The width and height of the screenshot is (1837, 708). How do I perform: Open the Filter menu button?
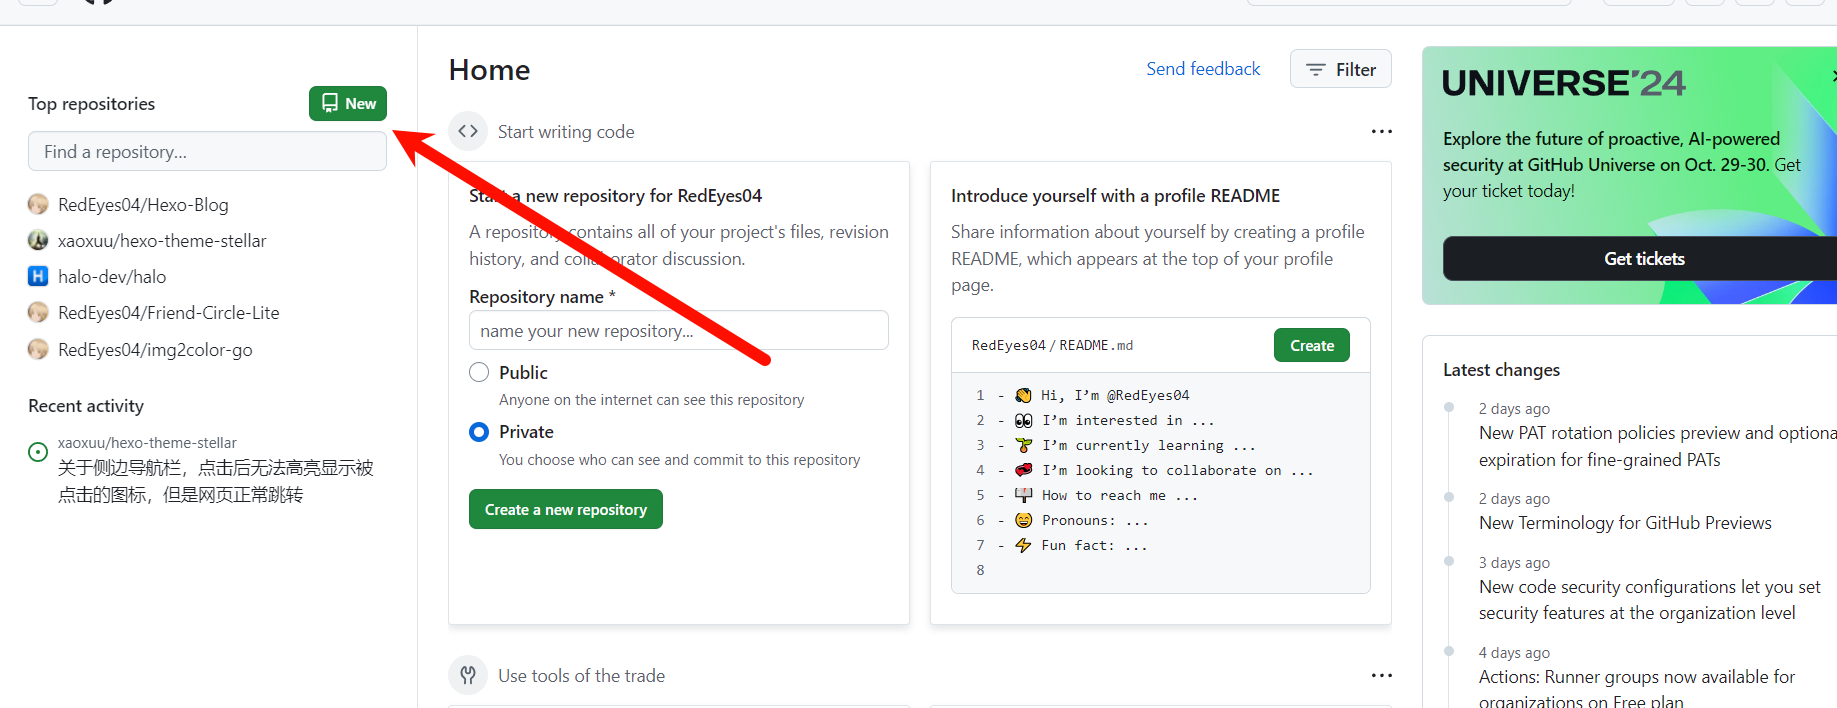coord(1340,69)
